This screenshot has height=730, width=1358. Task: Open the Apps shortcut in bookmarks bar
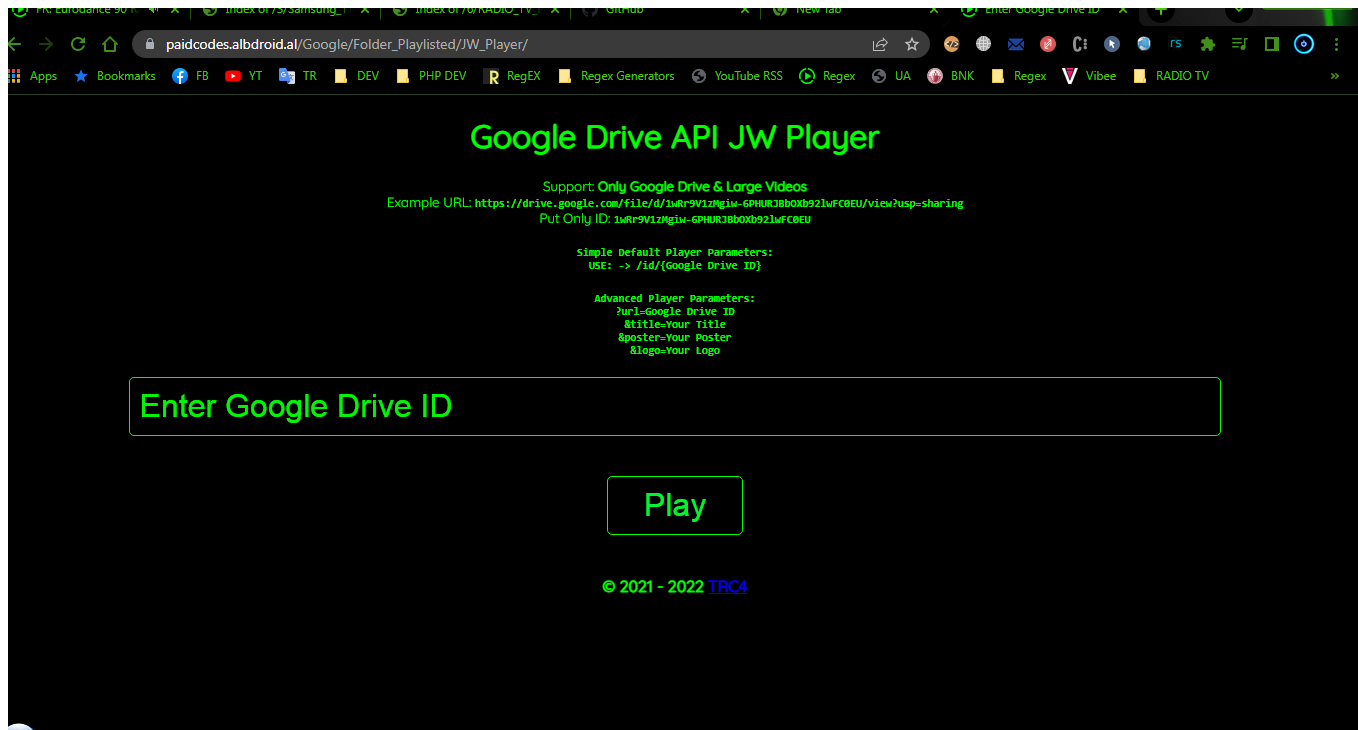point(33,76)
